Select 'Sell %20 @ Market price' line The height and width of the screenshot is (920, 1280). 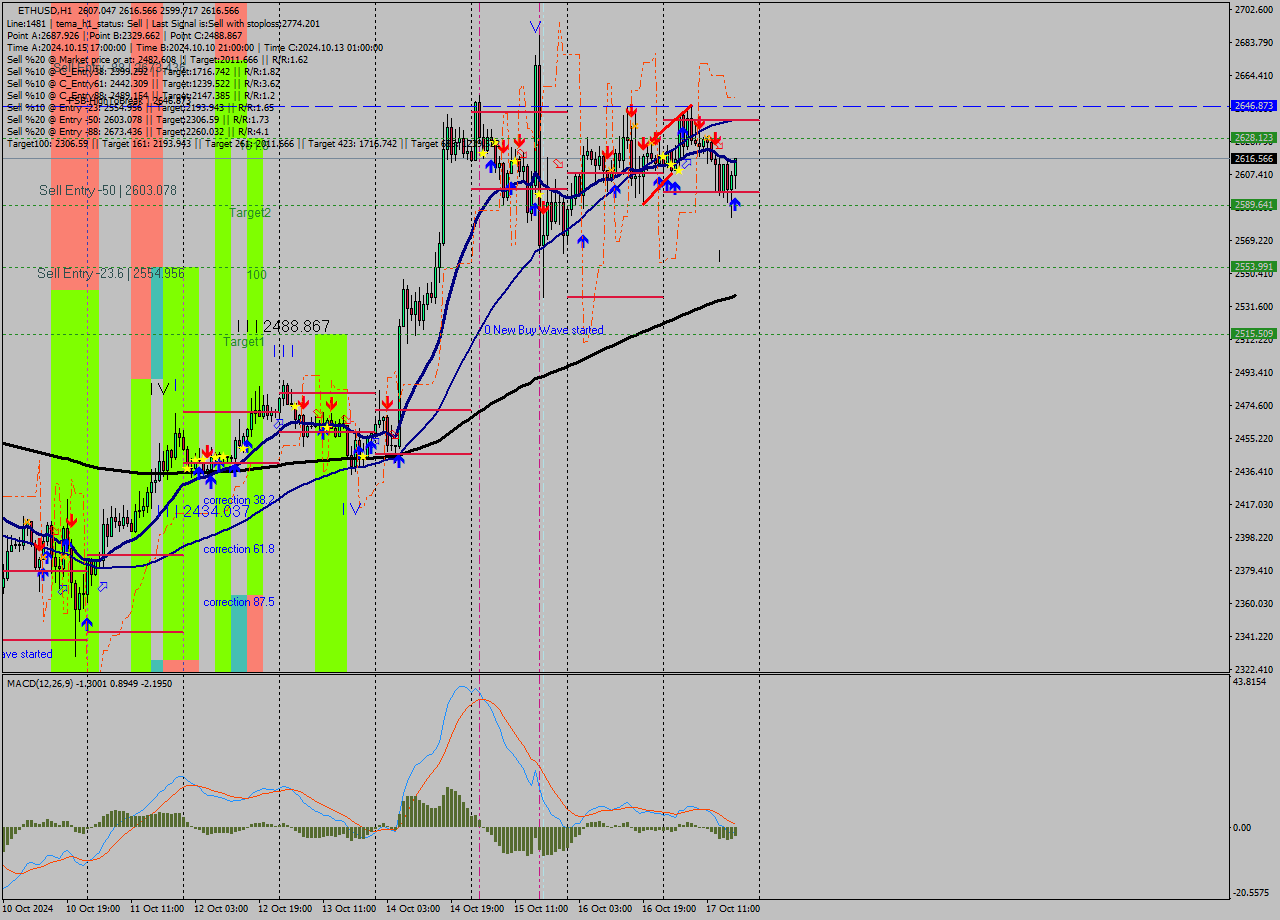click(157, 59)
